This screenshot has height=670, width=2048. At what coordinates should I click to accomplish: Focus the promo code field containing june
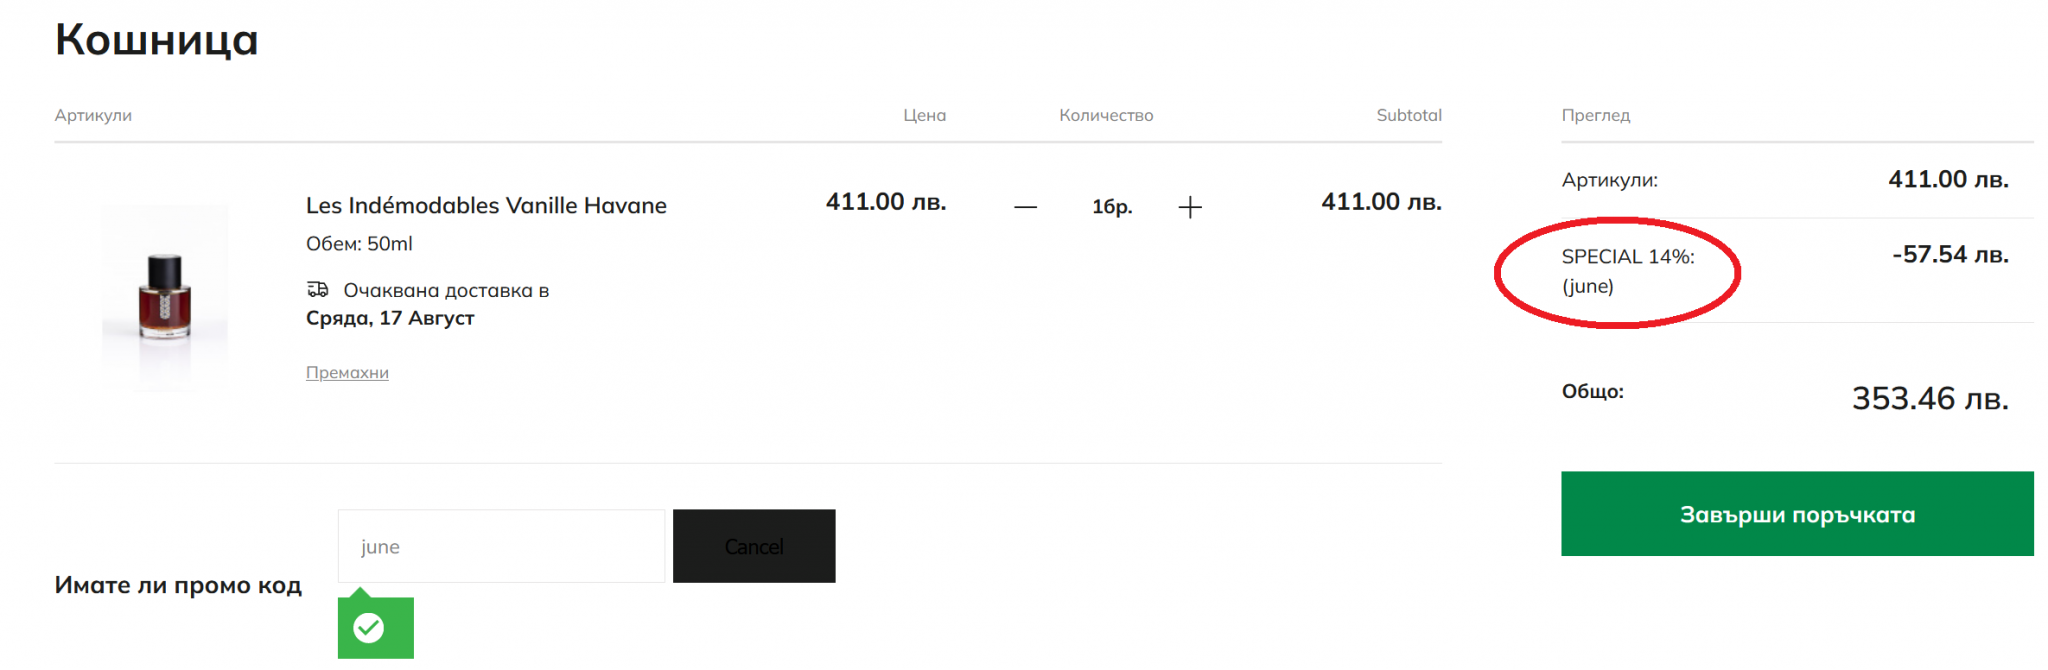coord(501,546)
